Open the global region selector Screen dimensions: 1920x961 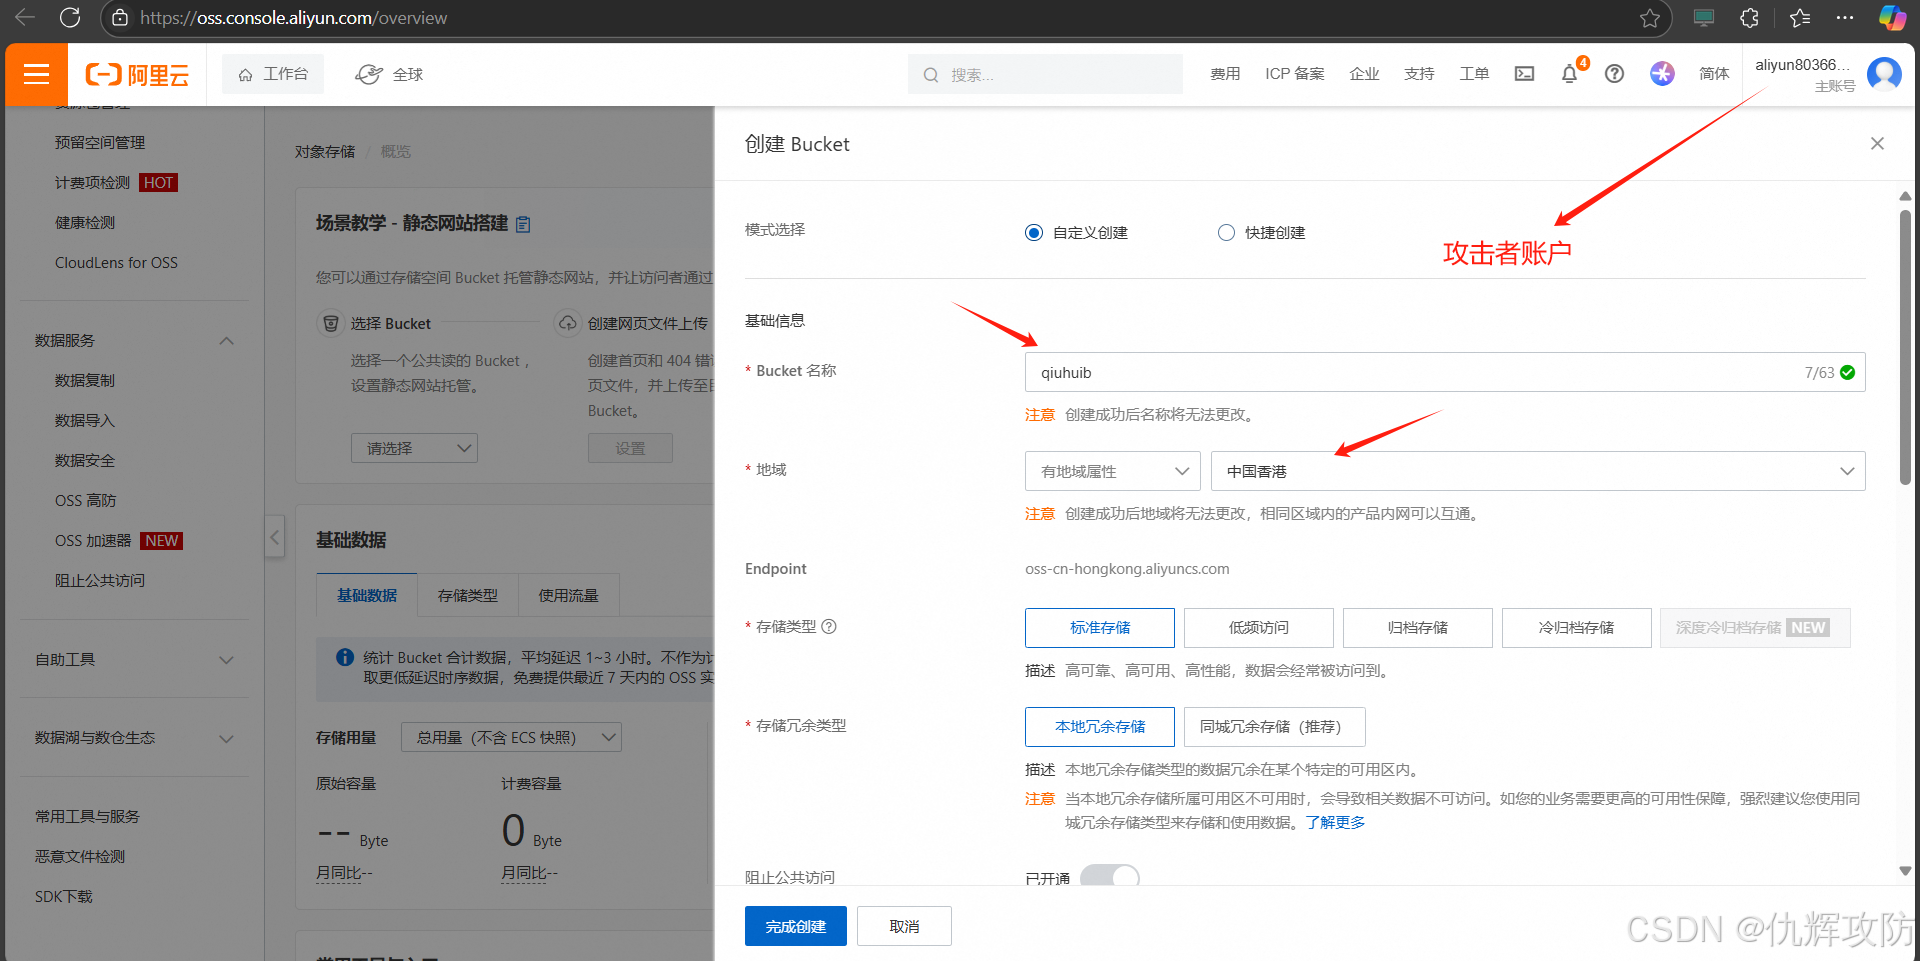[x=389, y=74]
